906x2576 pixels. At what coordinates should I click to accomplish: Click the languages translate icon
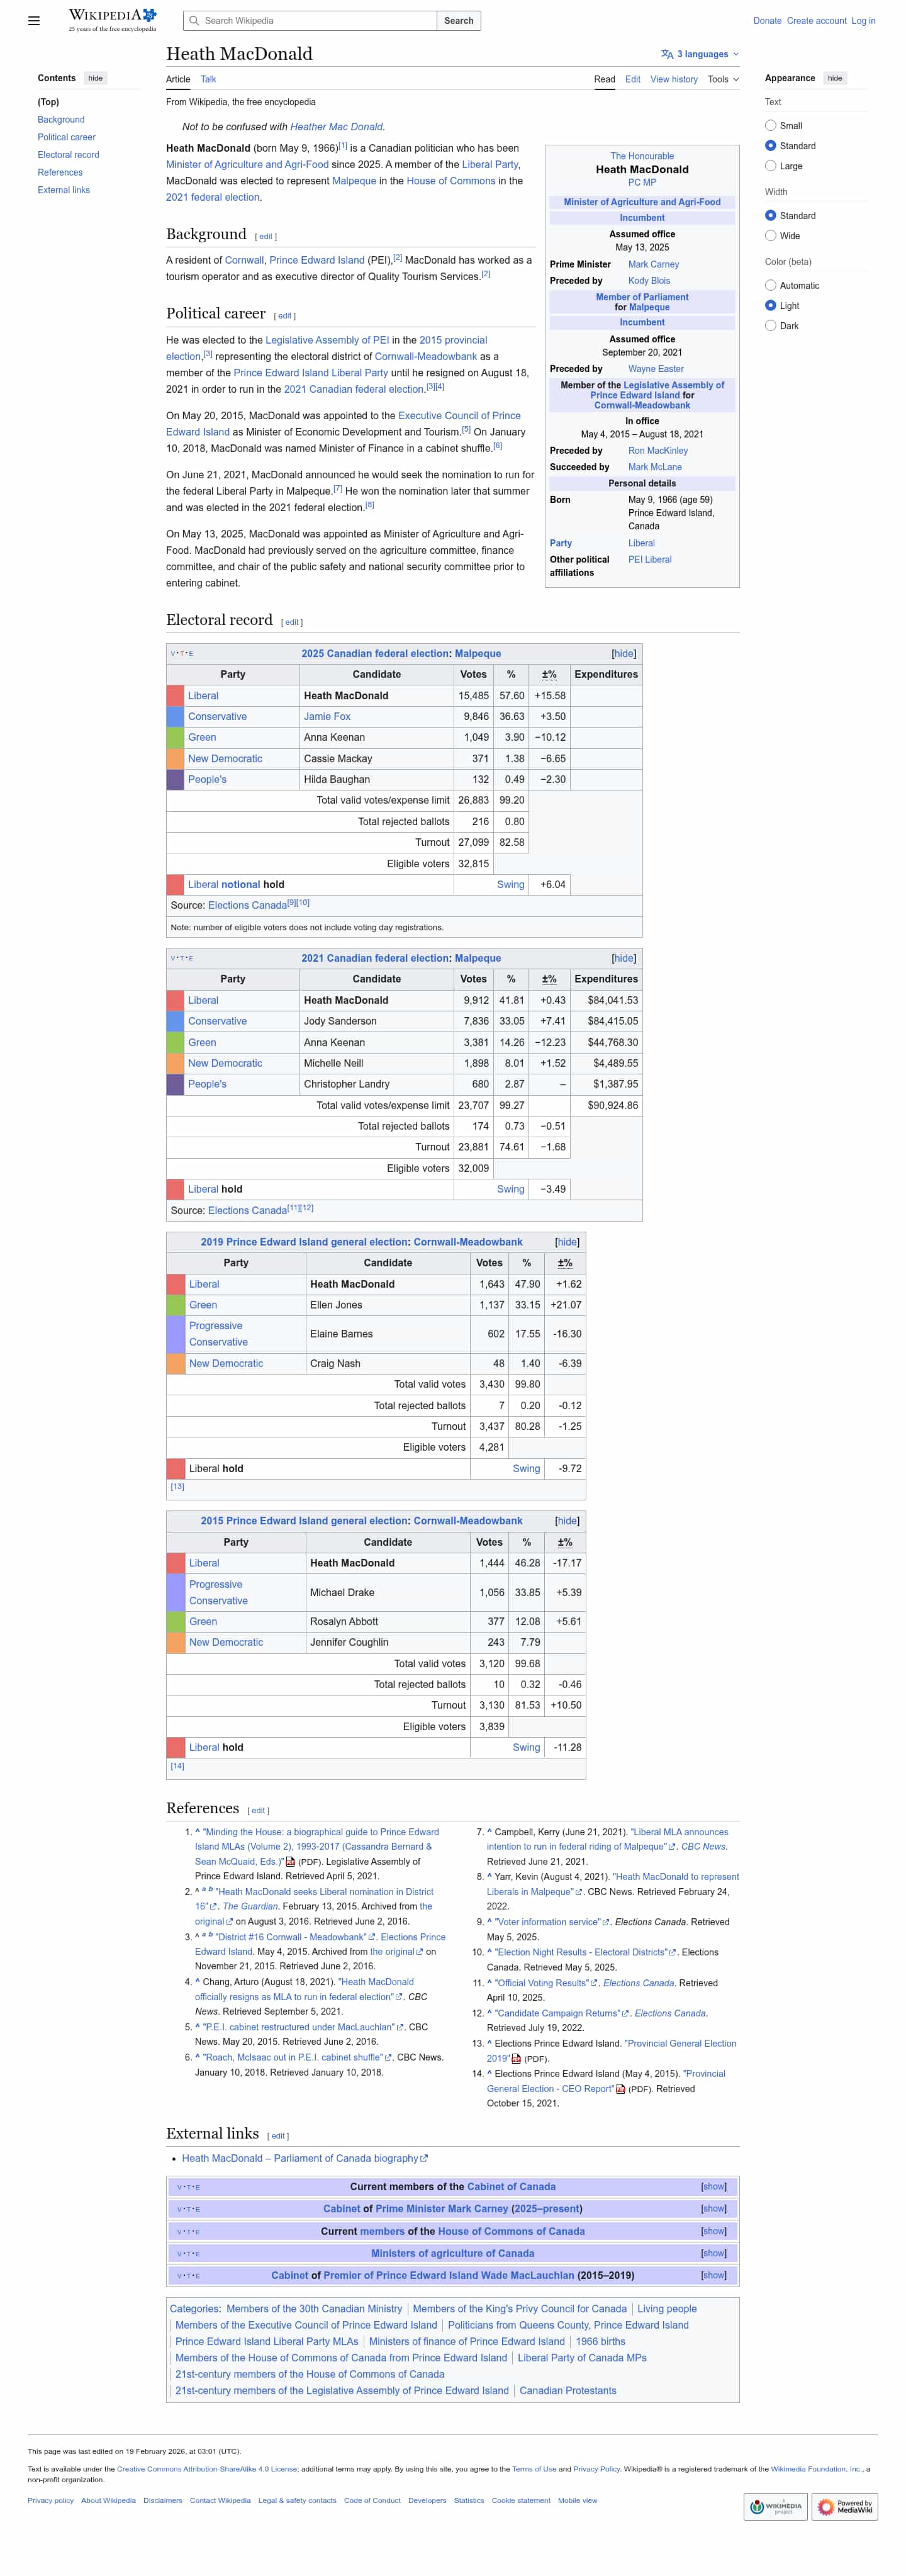[667, 54]
